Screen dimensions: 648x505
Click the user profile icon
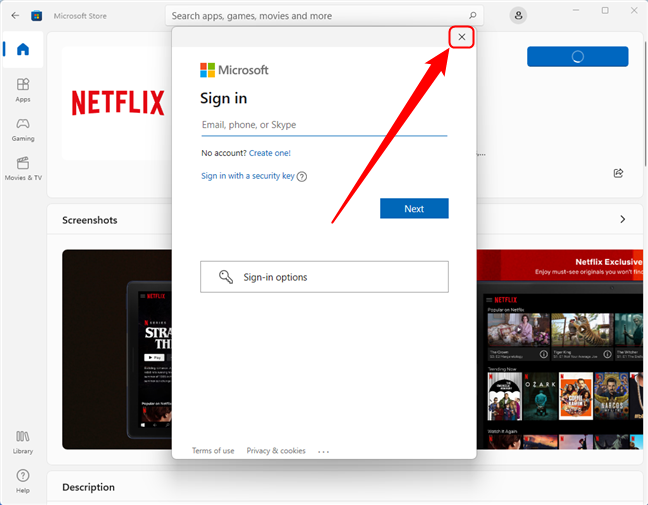(518, 16)
